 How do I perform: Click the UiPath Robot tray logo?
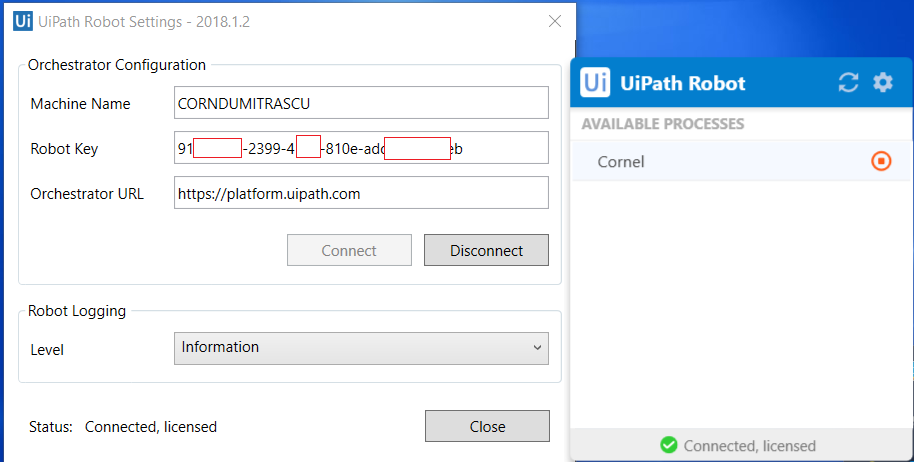point(596,83)
